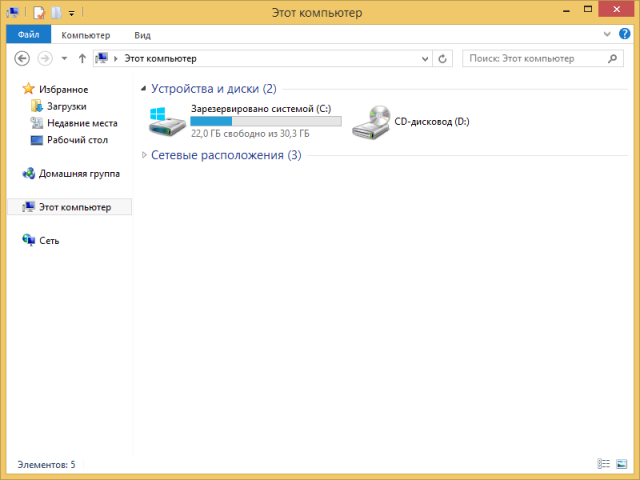Open the recent locations dropdown arrow
640x480 pixels.
coord(64,59)
